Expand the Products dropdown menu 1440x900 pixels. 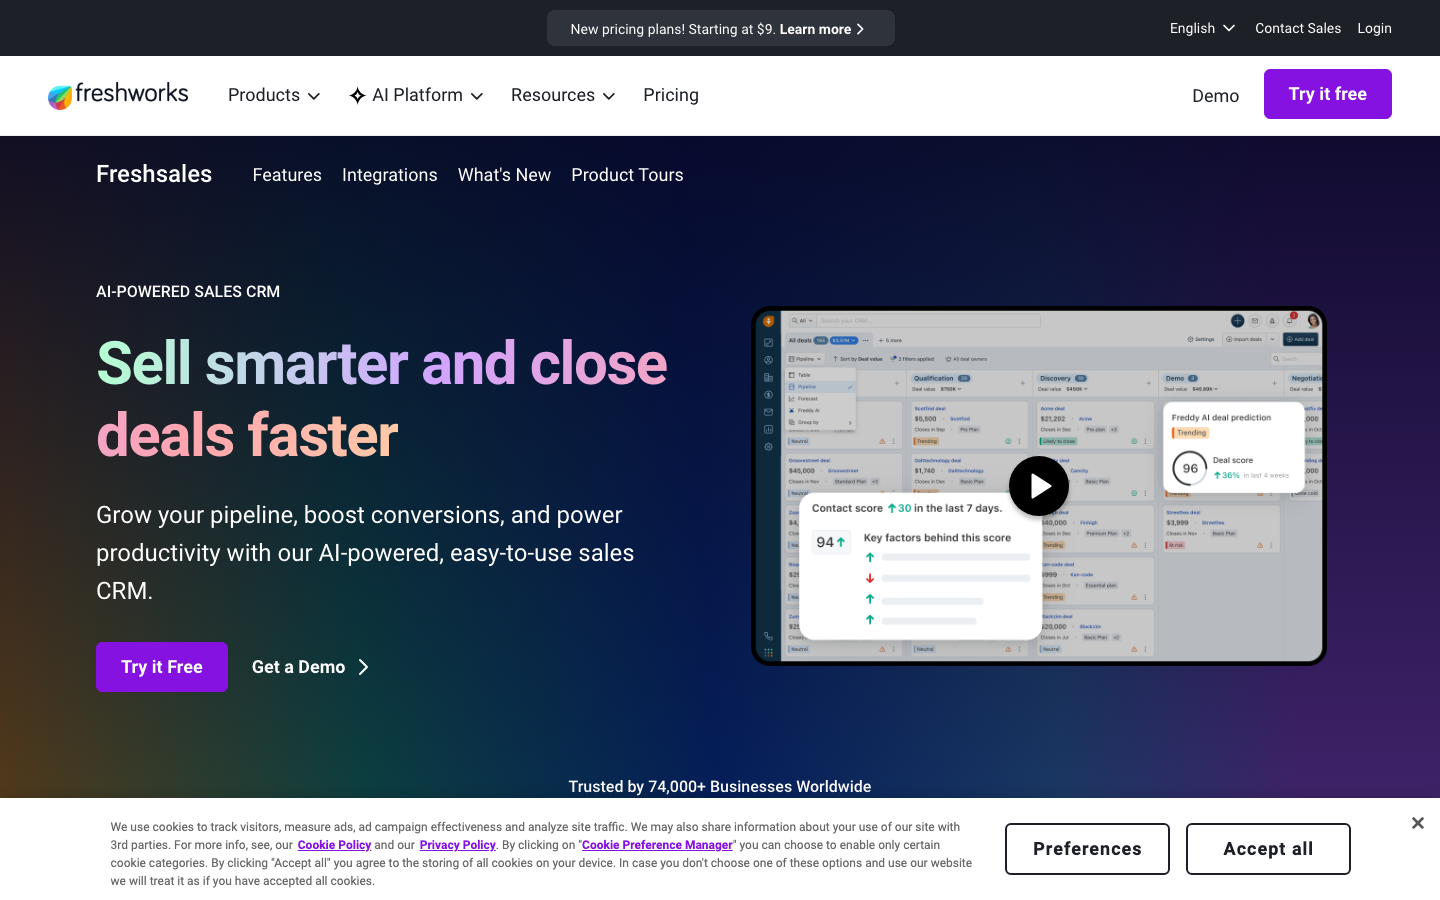coord(274,95)
